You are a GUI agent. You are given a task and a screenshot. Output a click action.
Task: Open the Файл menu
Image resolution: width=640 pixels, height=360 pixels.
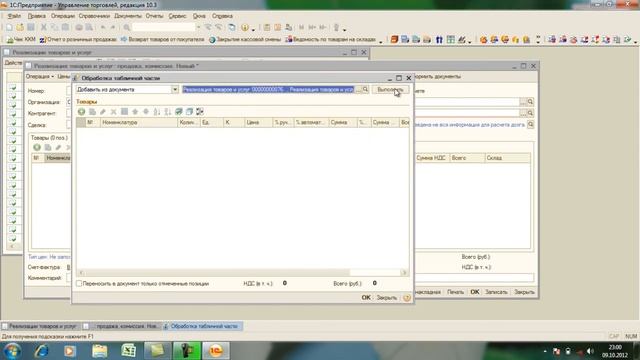[x=14, y=16]
